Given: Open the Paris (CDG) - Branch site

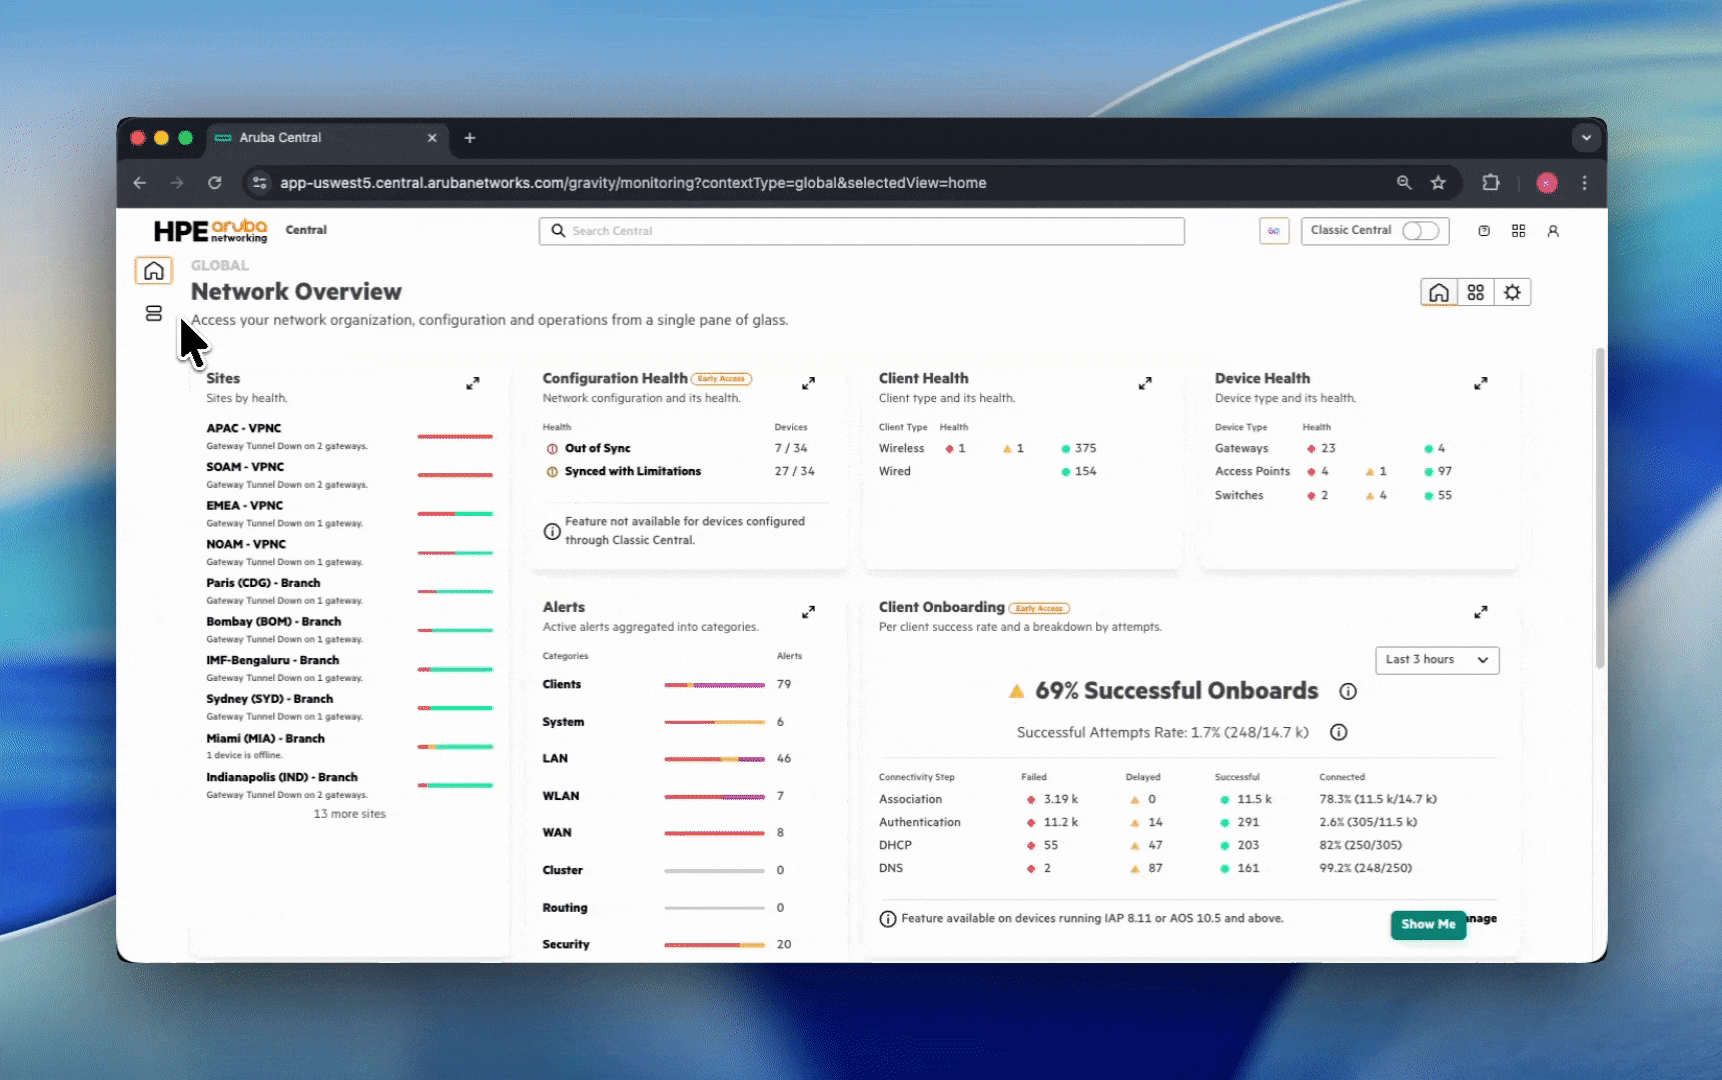Looking at the screenshot, I should (263, 583).
